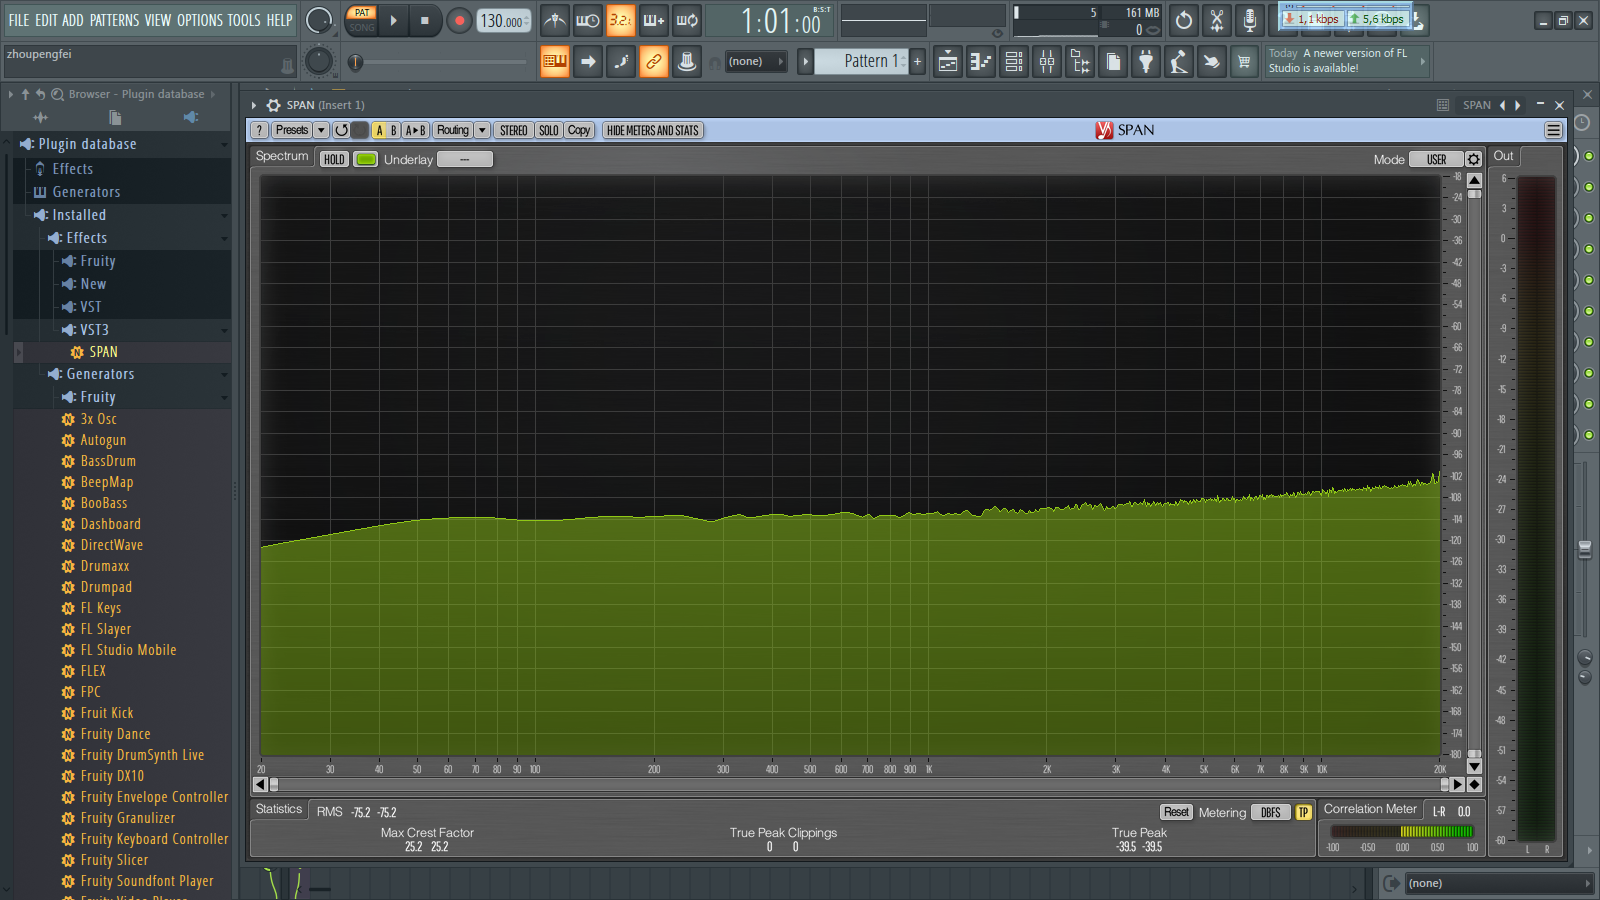Select PAT pattern mode
The image size is (1600, 900).
(x=362, y=13)
